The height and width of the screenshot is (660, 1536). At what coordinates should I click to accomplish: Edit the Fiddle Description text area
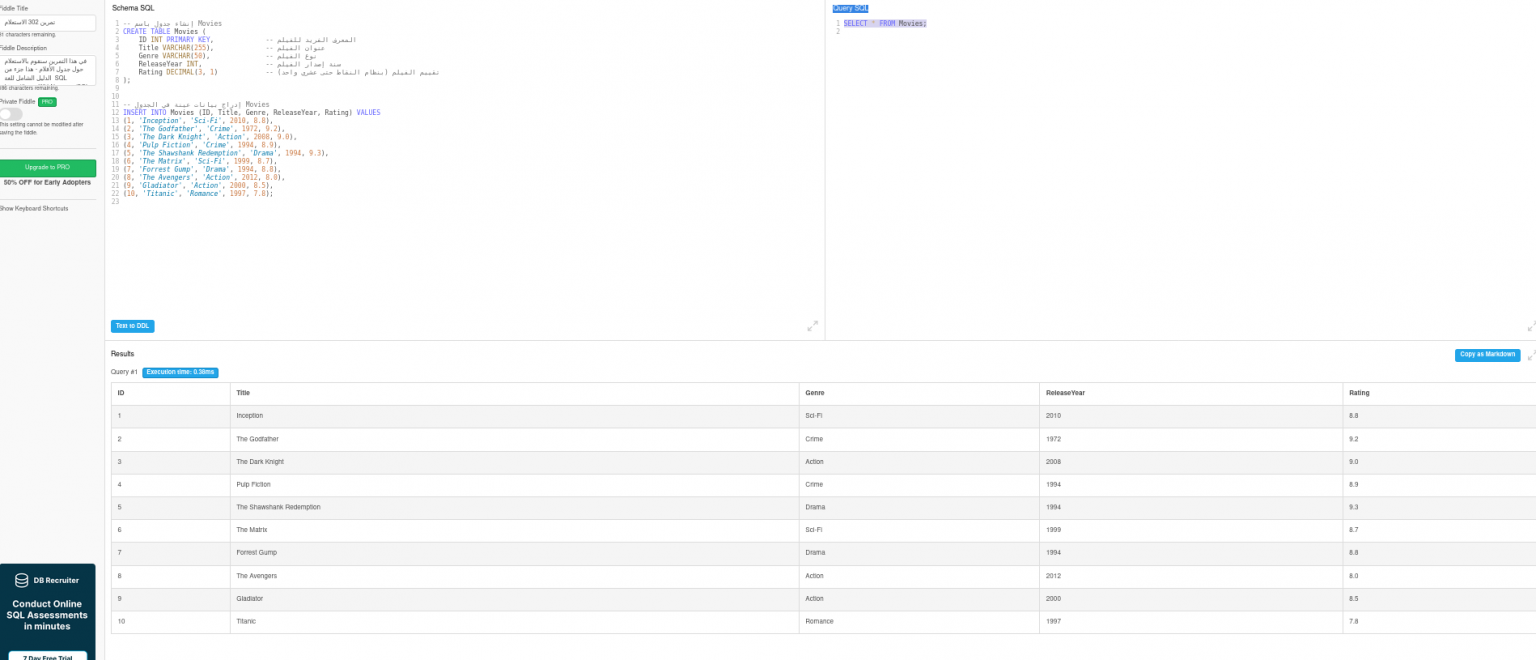[47, 70]
